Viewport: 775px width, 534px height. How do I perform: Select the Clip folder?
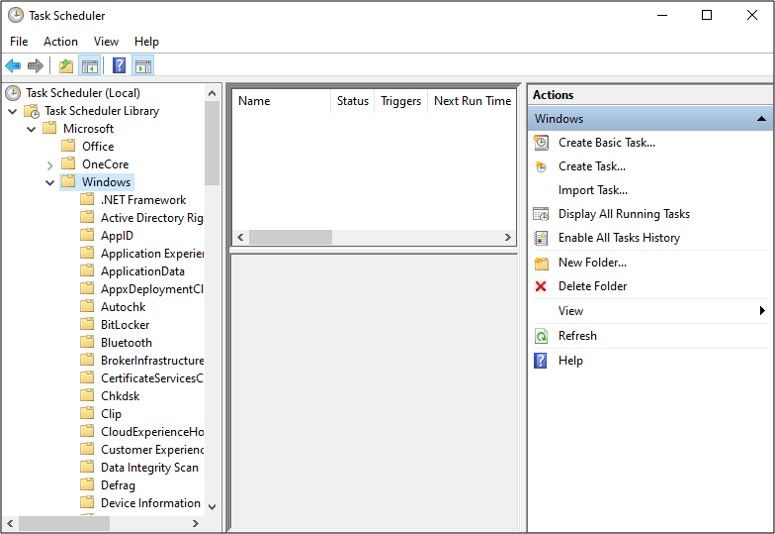click(111, 414)
